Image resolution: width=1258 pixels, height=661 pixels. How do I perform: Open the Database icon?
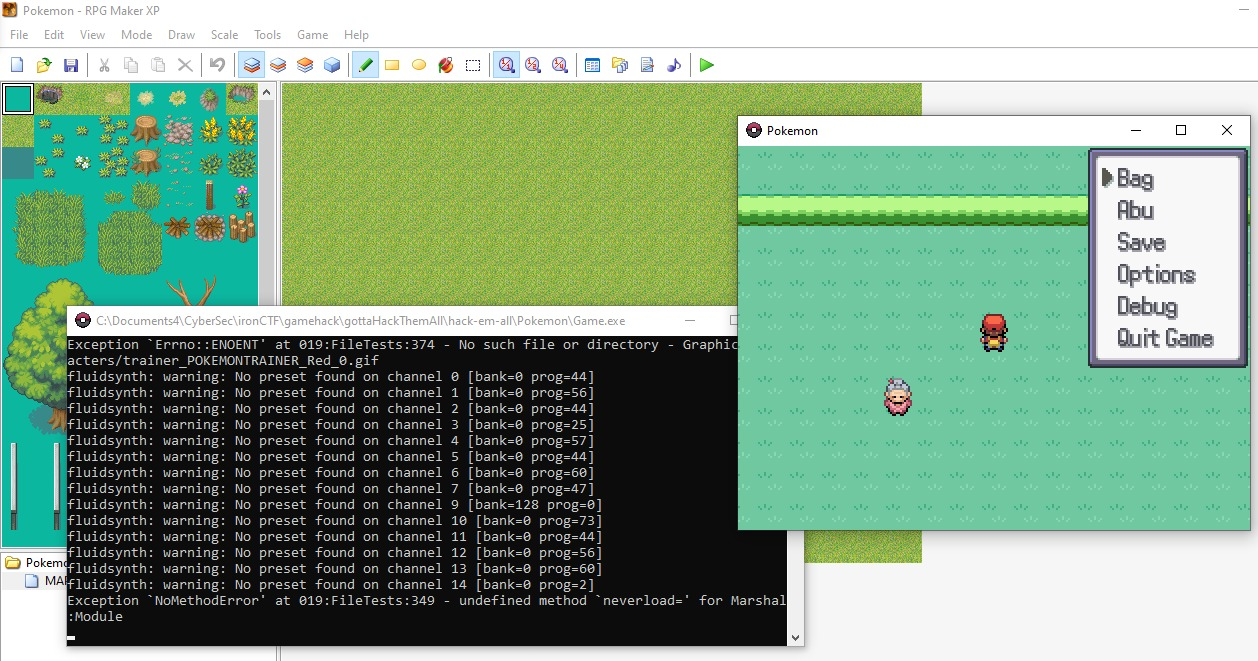[x=592, y=65]
